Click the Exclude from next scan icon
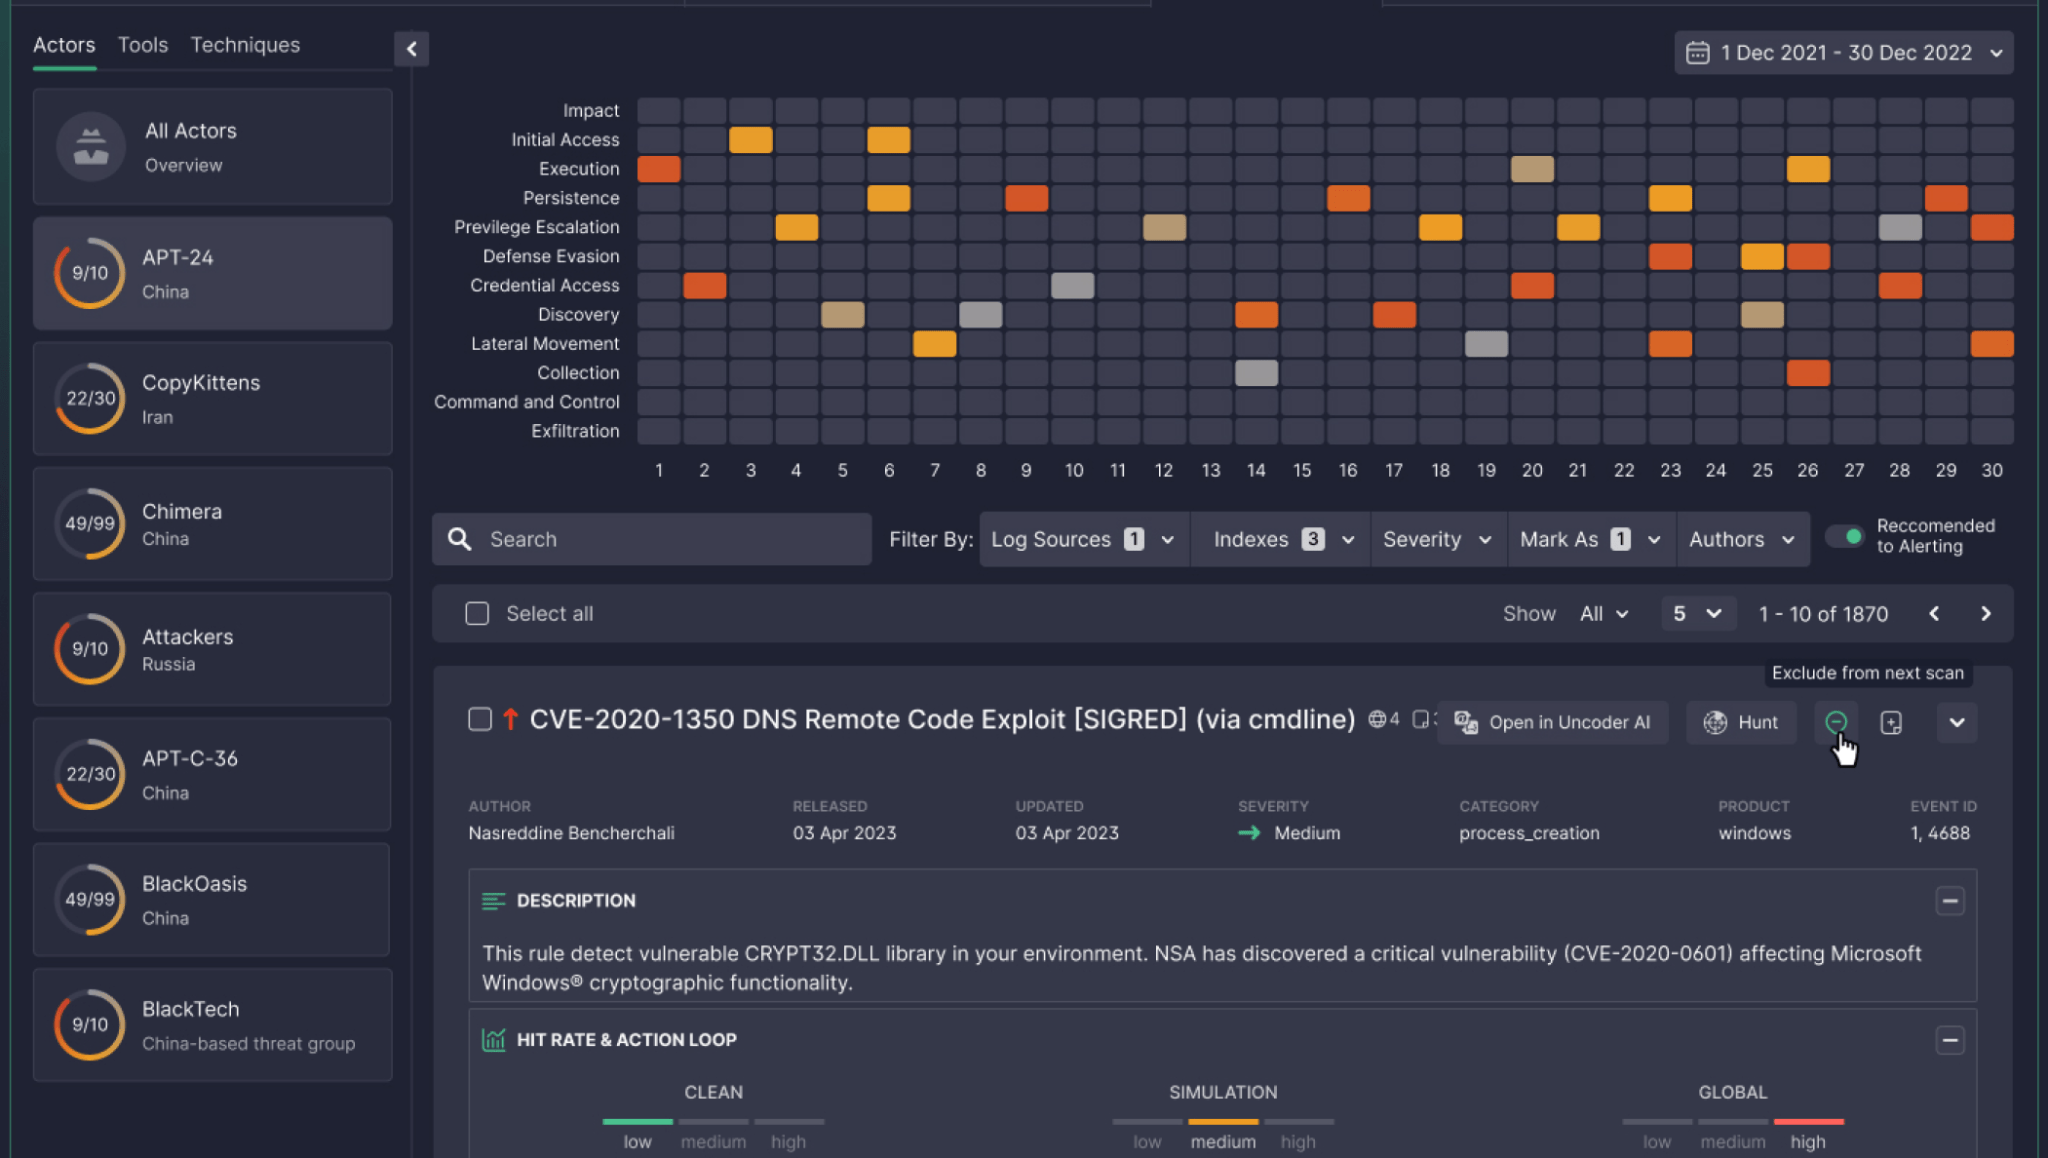Viewport: 2048px width, 1158px height. click(x=1837, y=722)
